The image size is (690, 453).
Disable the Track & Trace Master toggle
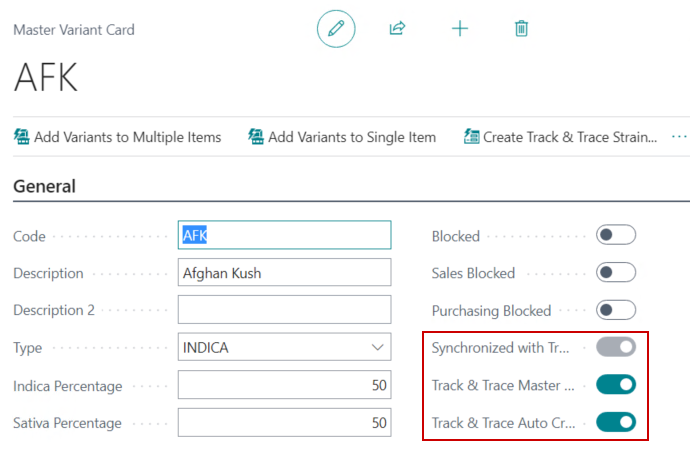(x=615, y=385)
